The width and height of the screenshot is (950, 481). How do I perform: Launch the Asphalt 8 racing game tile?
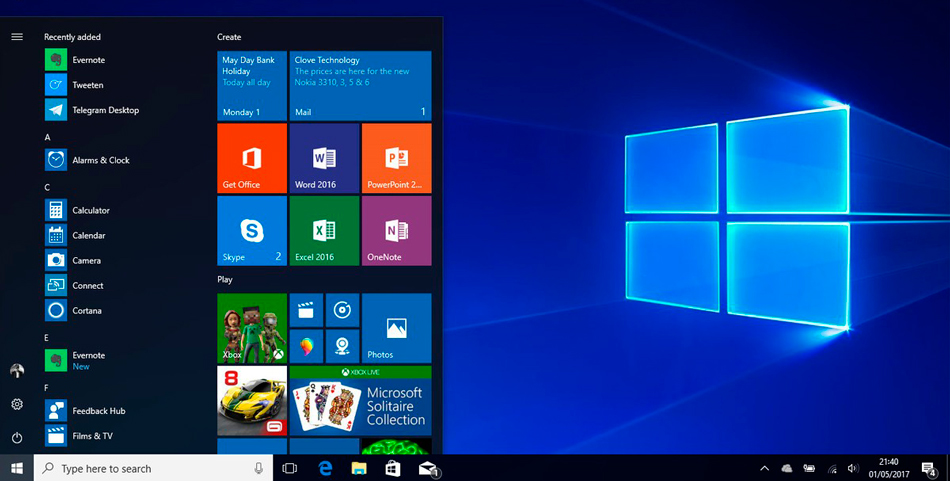(252, 400)
